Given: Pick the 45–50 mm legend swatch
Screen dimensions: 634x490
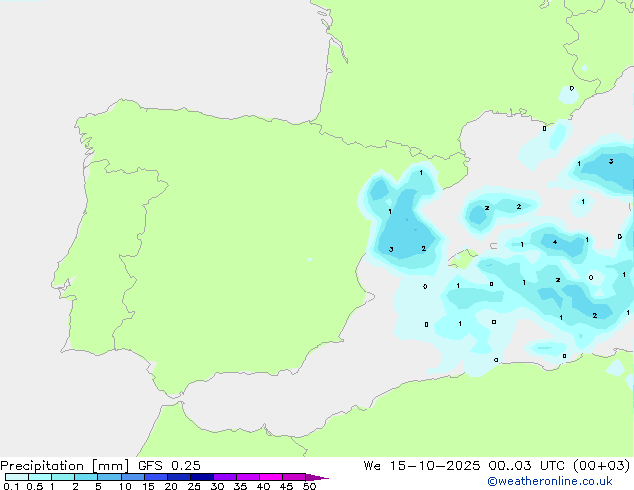Looking at the screenshot, I should [x=294, y=477].
